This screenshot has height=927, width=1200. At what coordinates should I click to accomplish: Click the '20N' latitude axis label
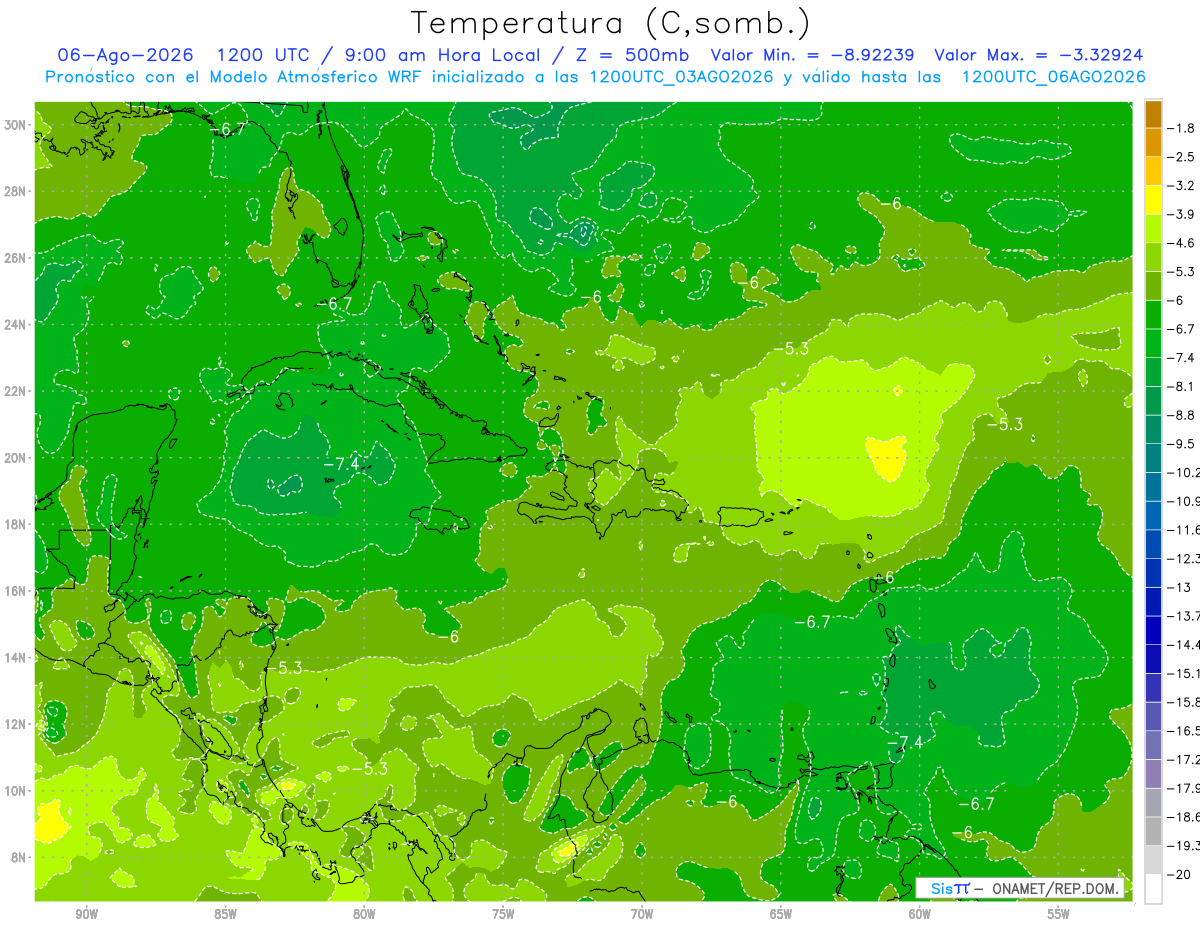17,458
